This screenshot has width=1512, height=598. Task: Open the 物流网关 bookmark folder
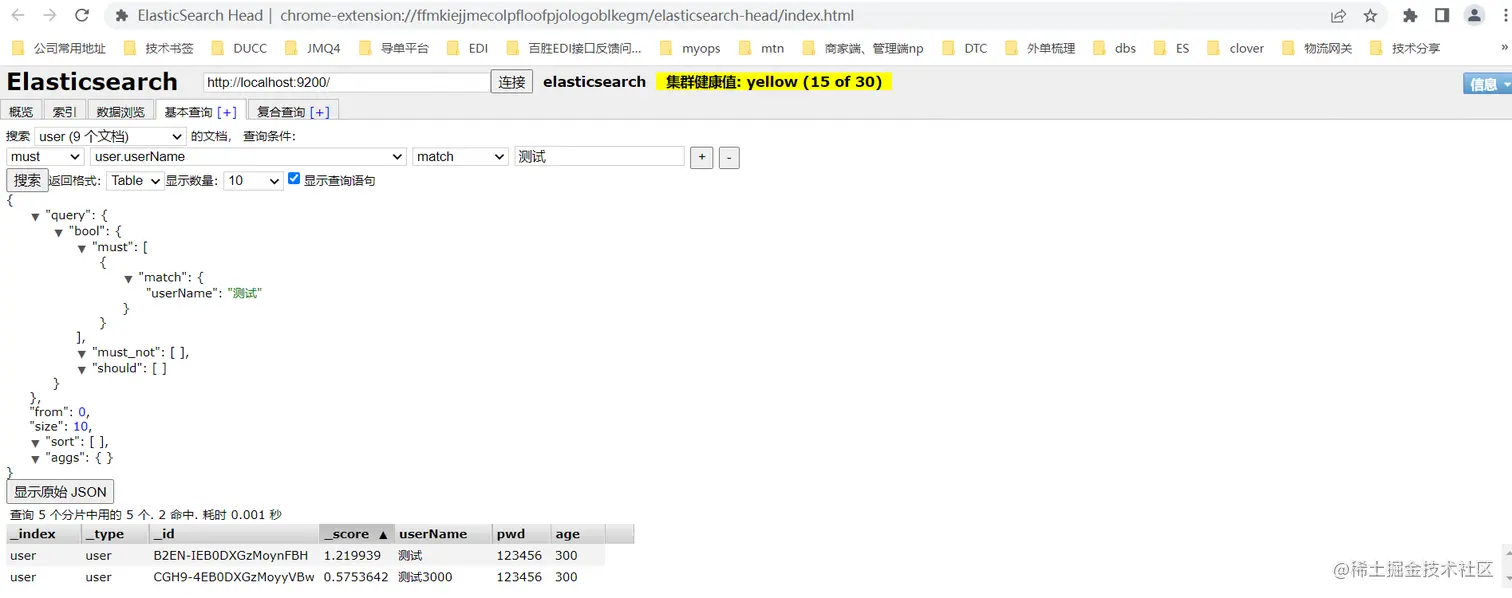click(1317, 48)
